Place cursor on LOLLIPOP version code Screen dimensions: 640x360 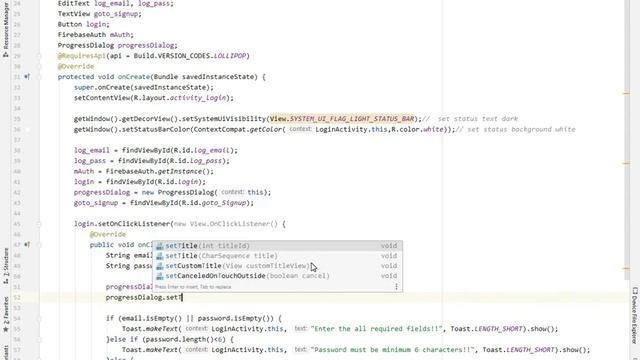(230, 56)
